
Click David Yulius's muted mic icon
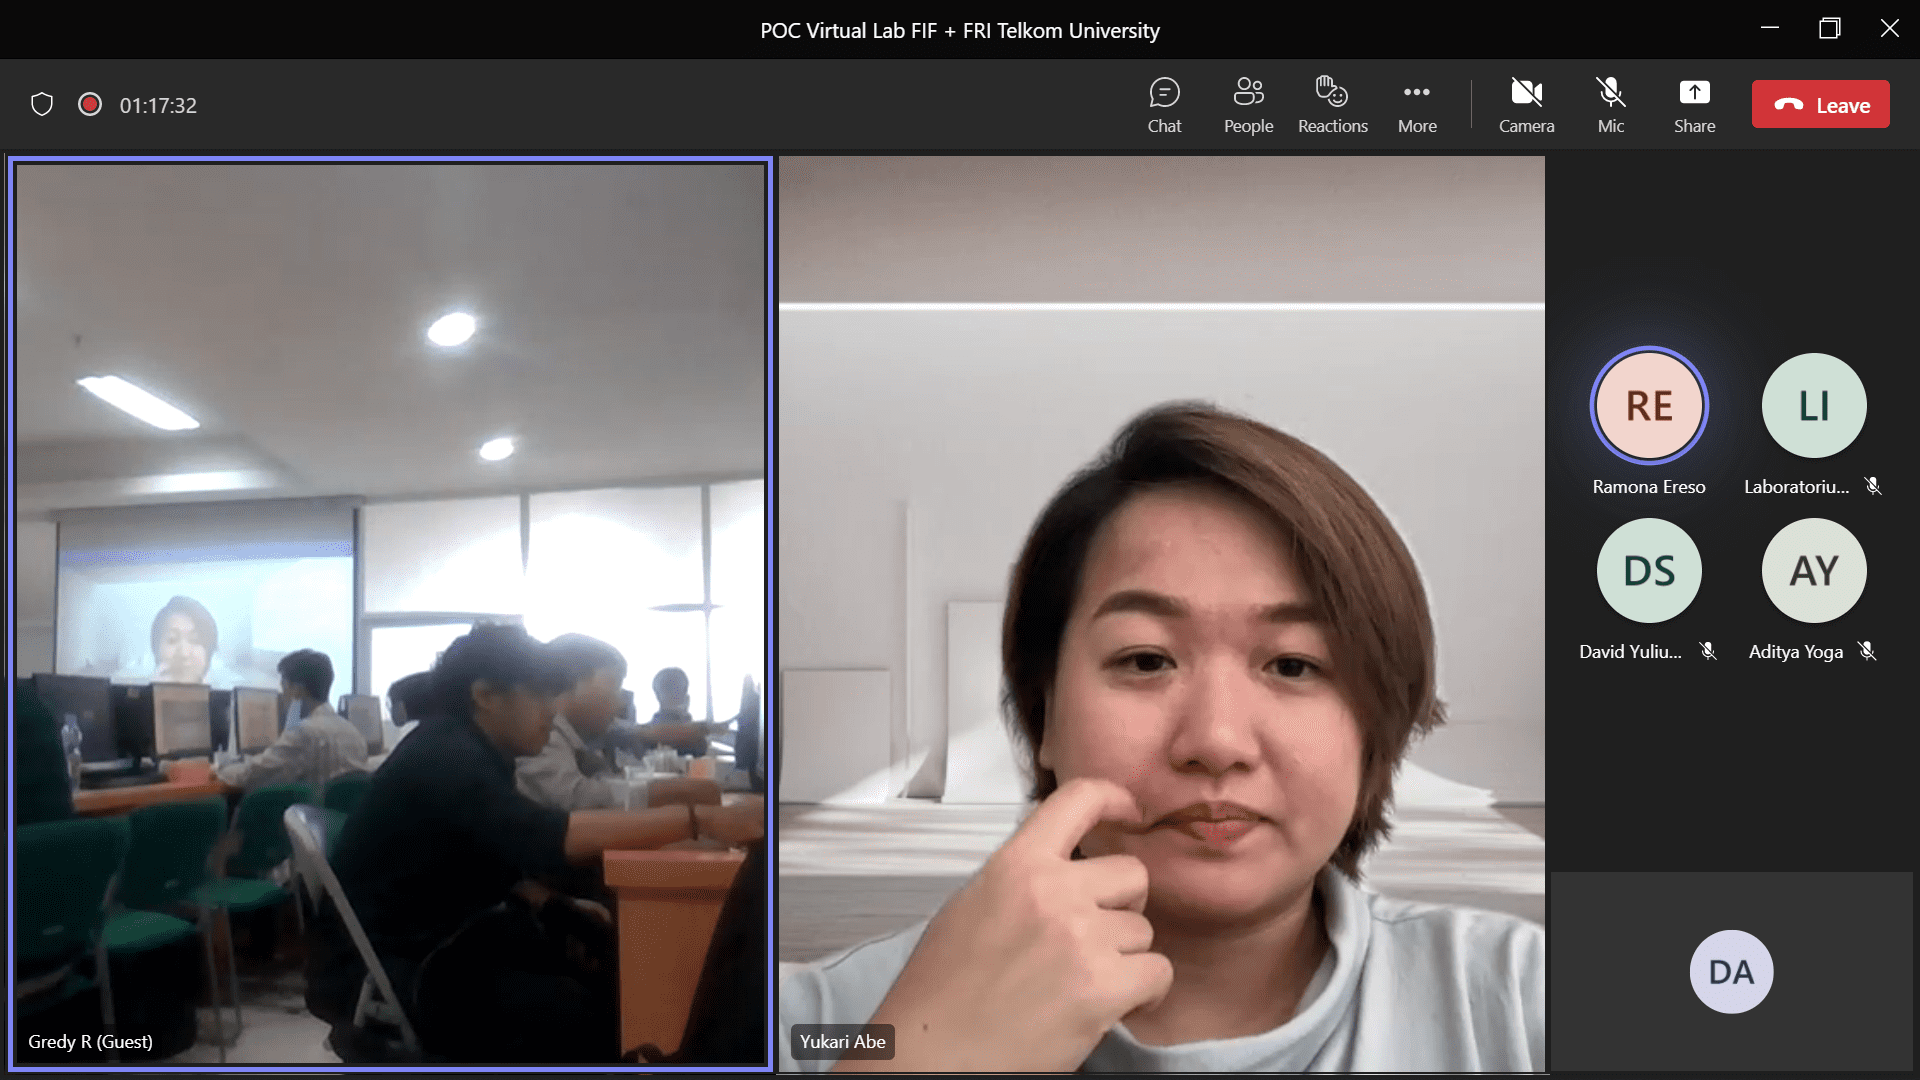tap(1708, 651)
